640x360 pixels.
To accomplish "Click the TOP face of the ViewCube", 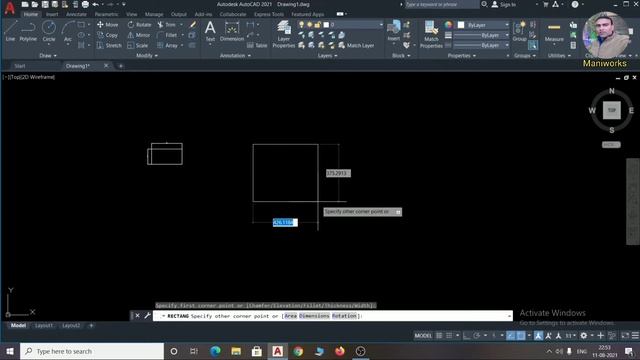I will point(611,110).
